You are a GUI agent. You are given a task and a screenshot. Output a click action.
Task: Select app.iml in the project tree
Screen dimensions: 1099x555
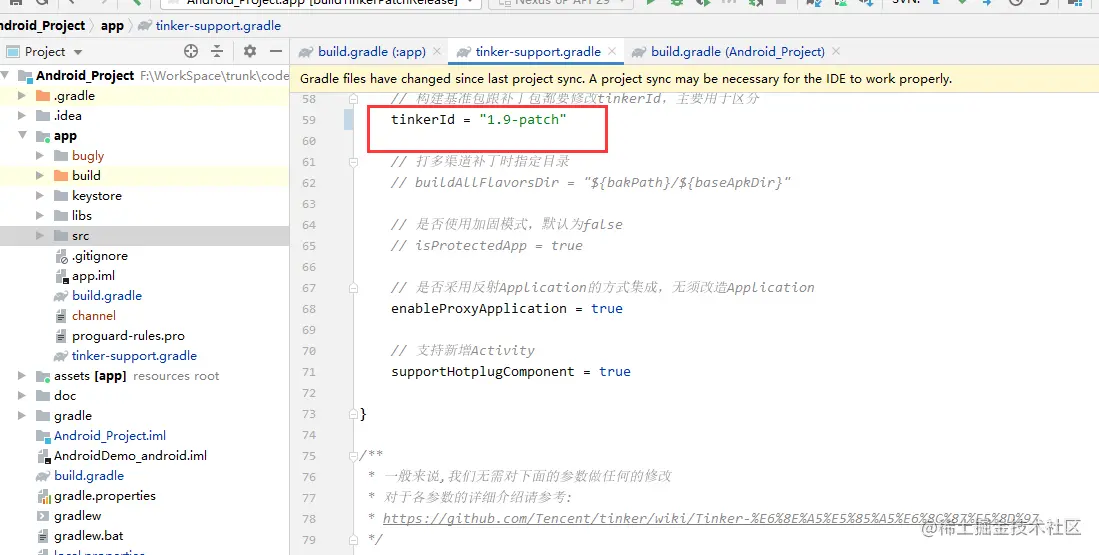(x=93, y=275)
